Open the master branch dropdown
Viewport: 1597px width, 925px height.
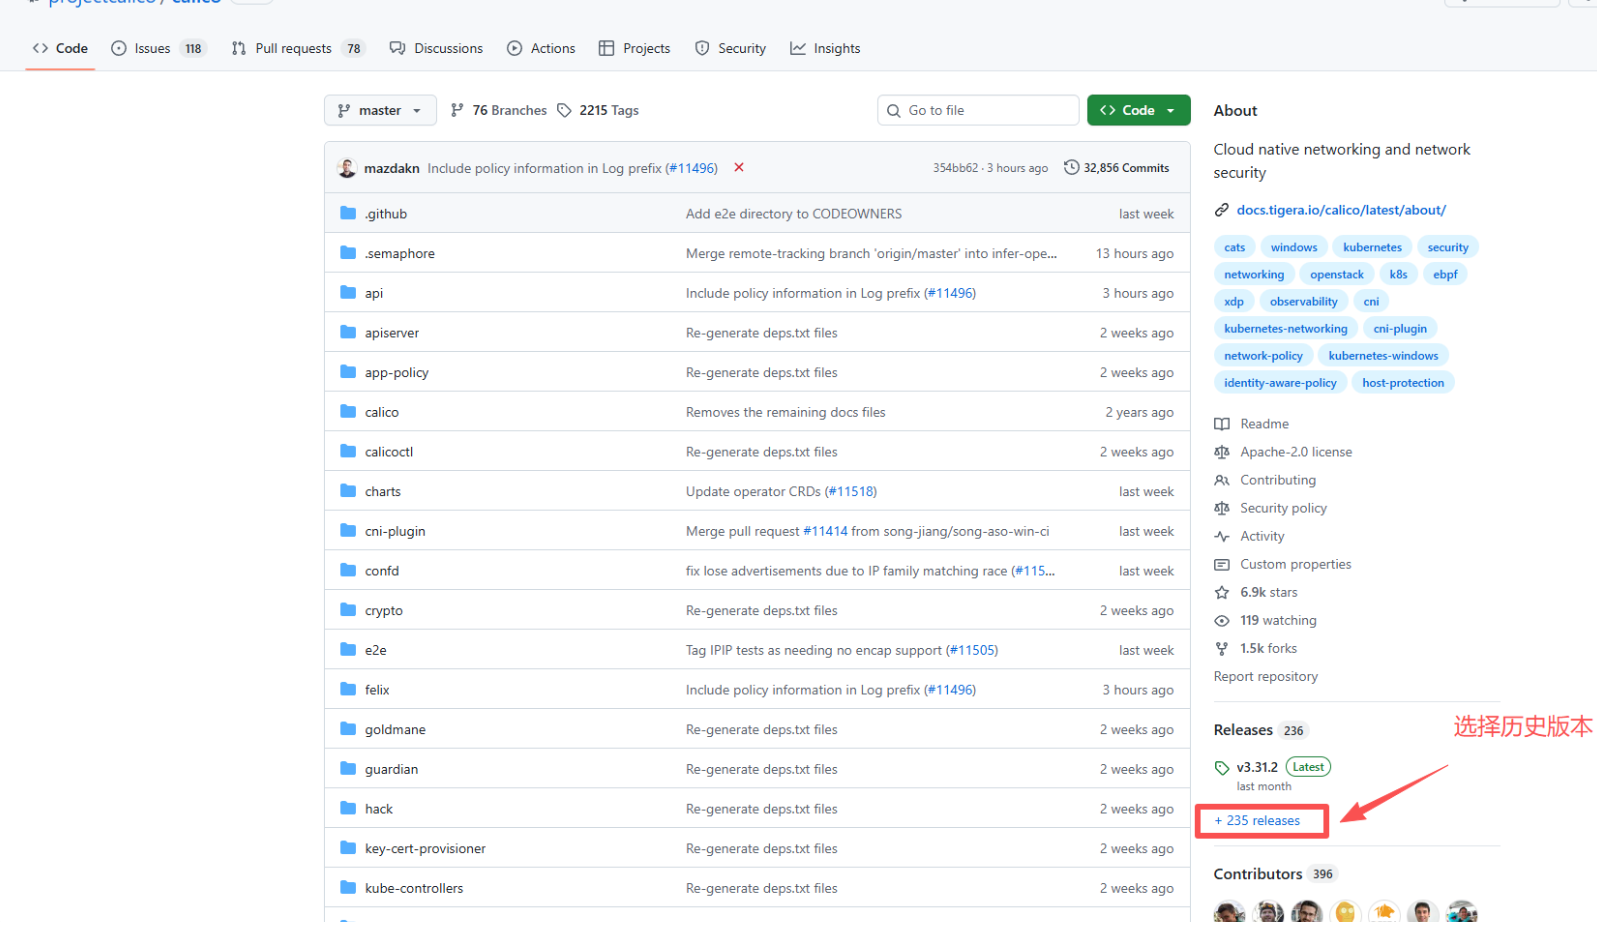[x=380, y=110]
